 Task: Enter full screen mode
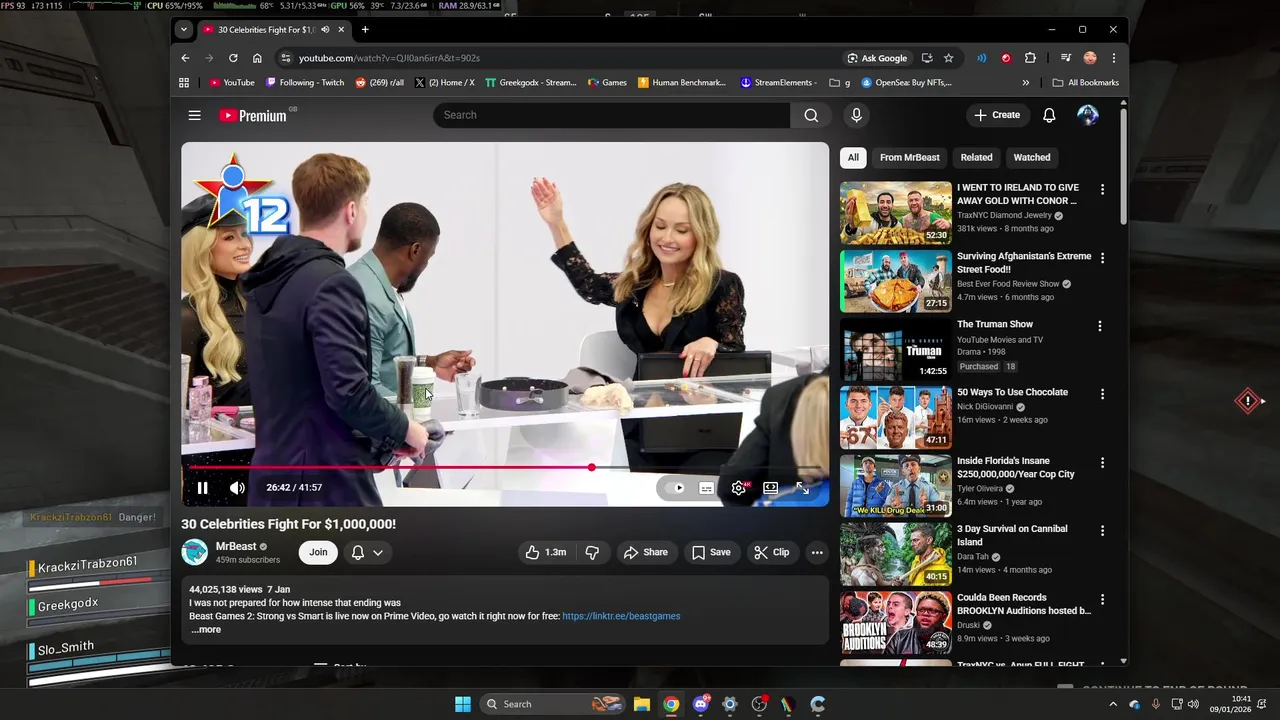[802, 488]
